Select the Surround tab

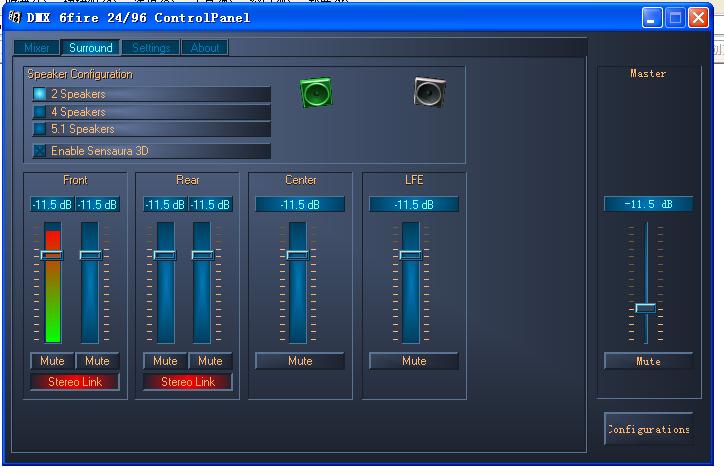90,48
